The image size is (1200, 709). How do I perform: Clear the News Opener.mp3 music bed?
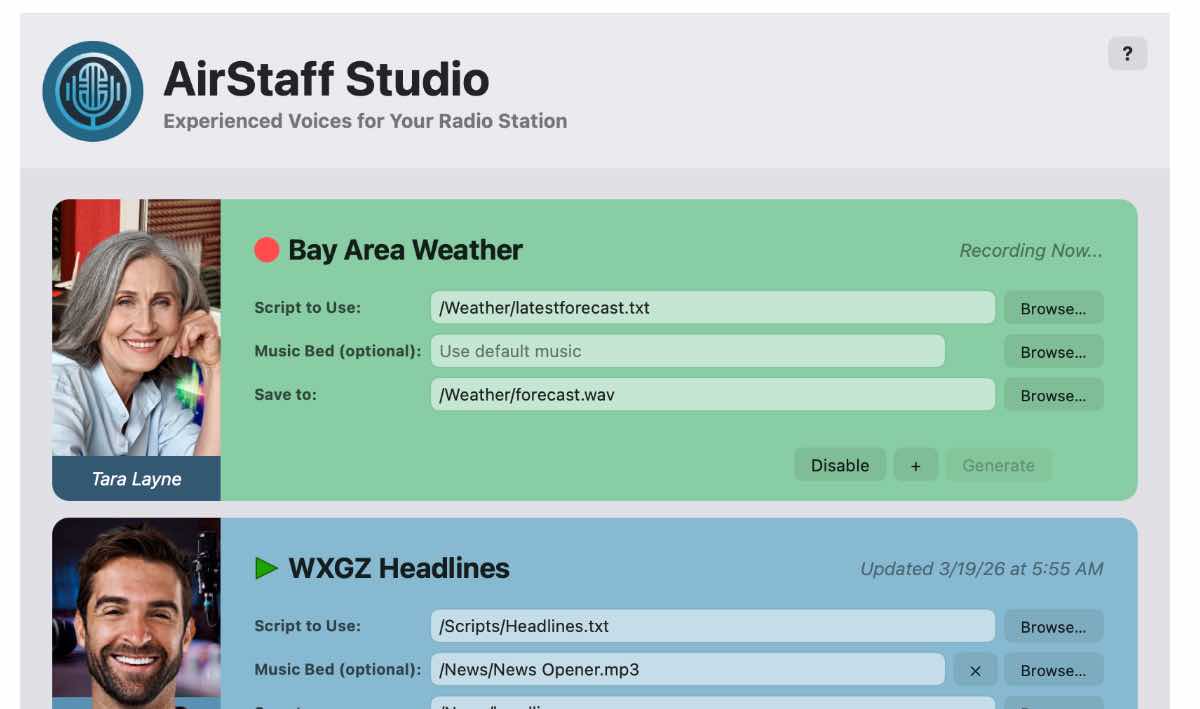975,670
